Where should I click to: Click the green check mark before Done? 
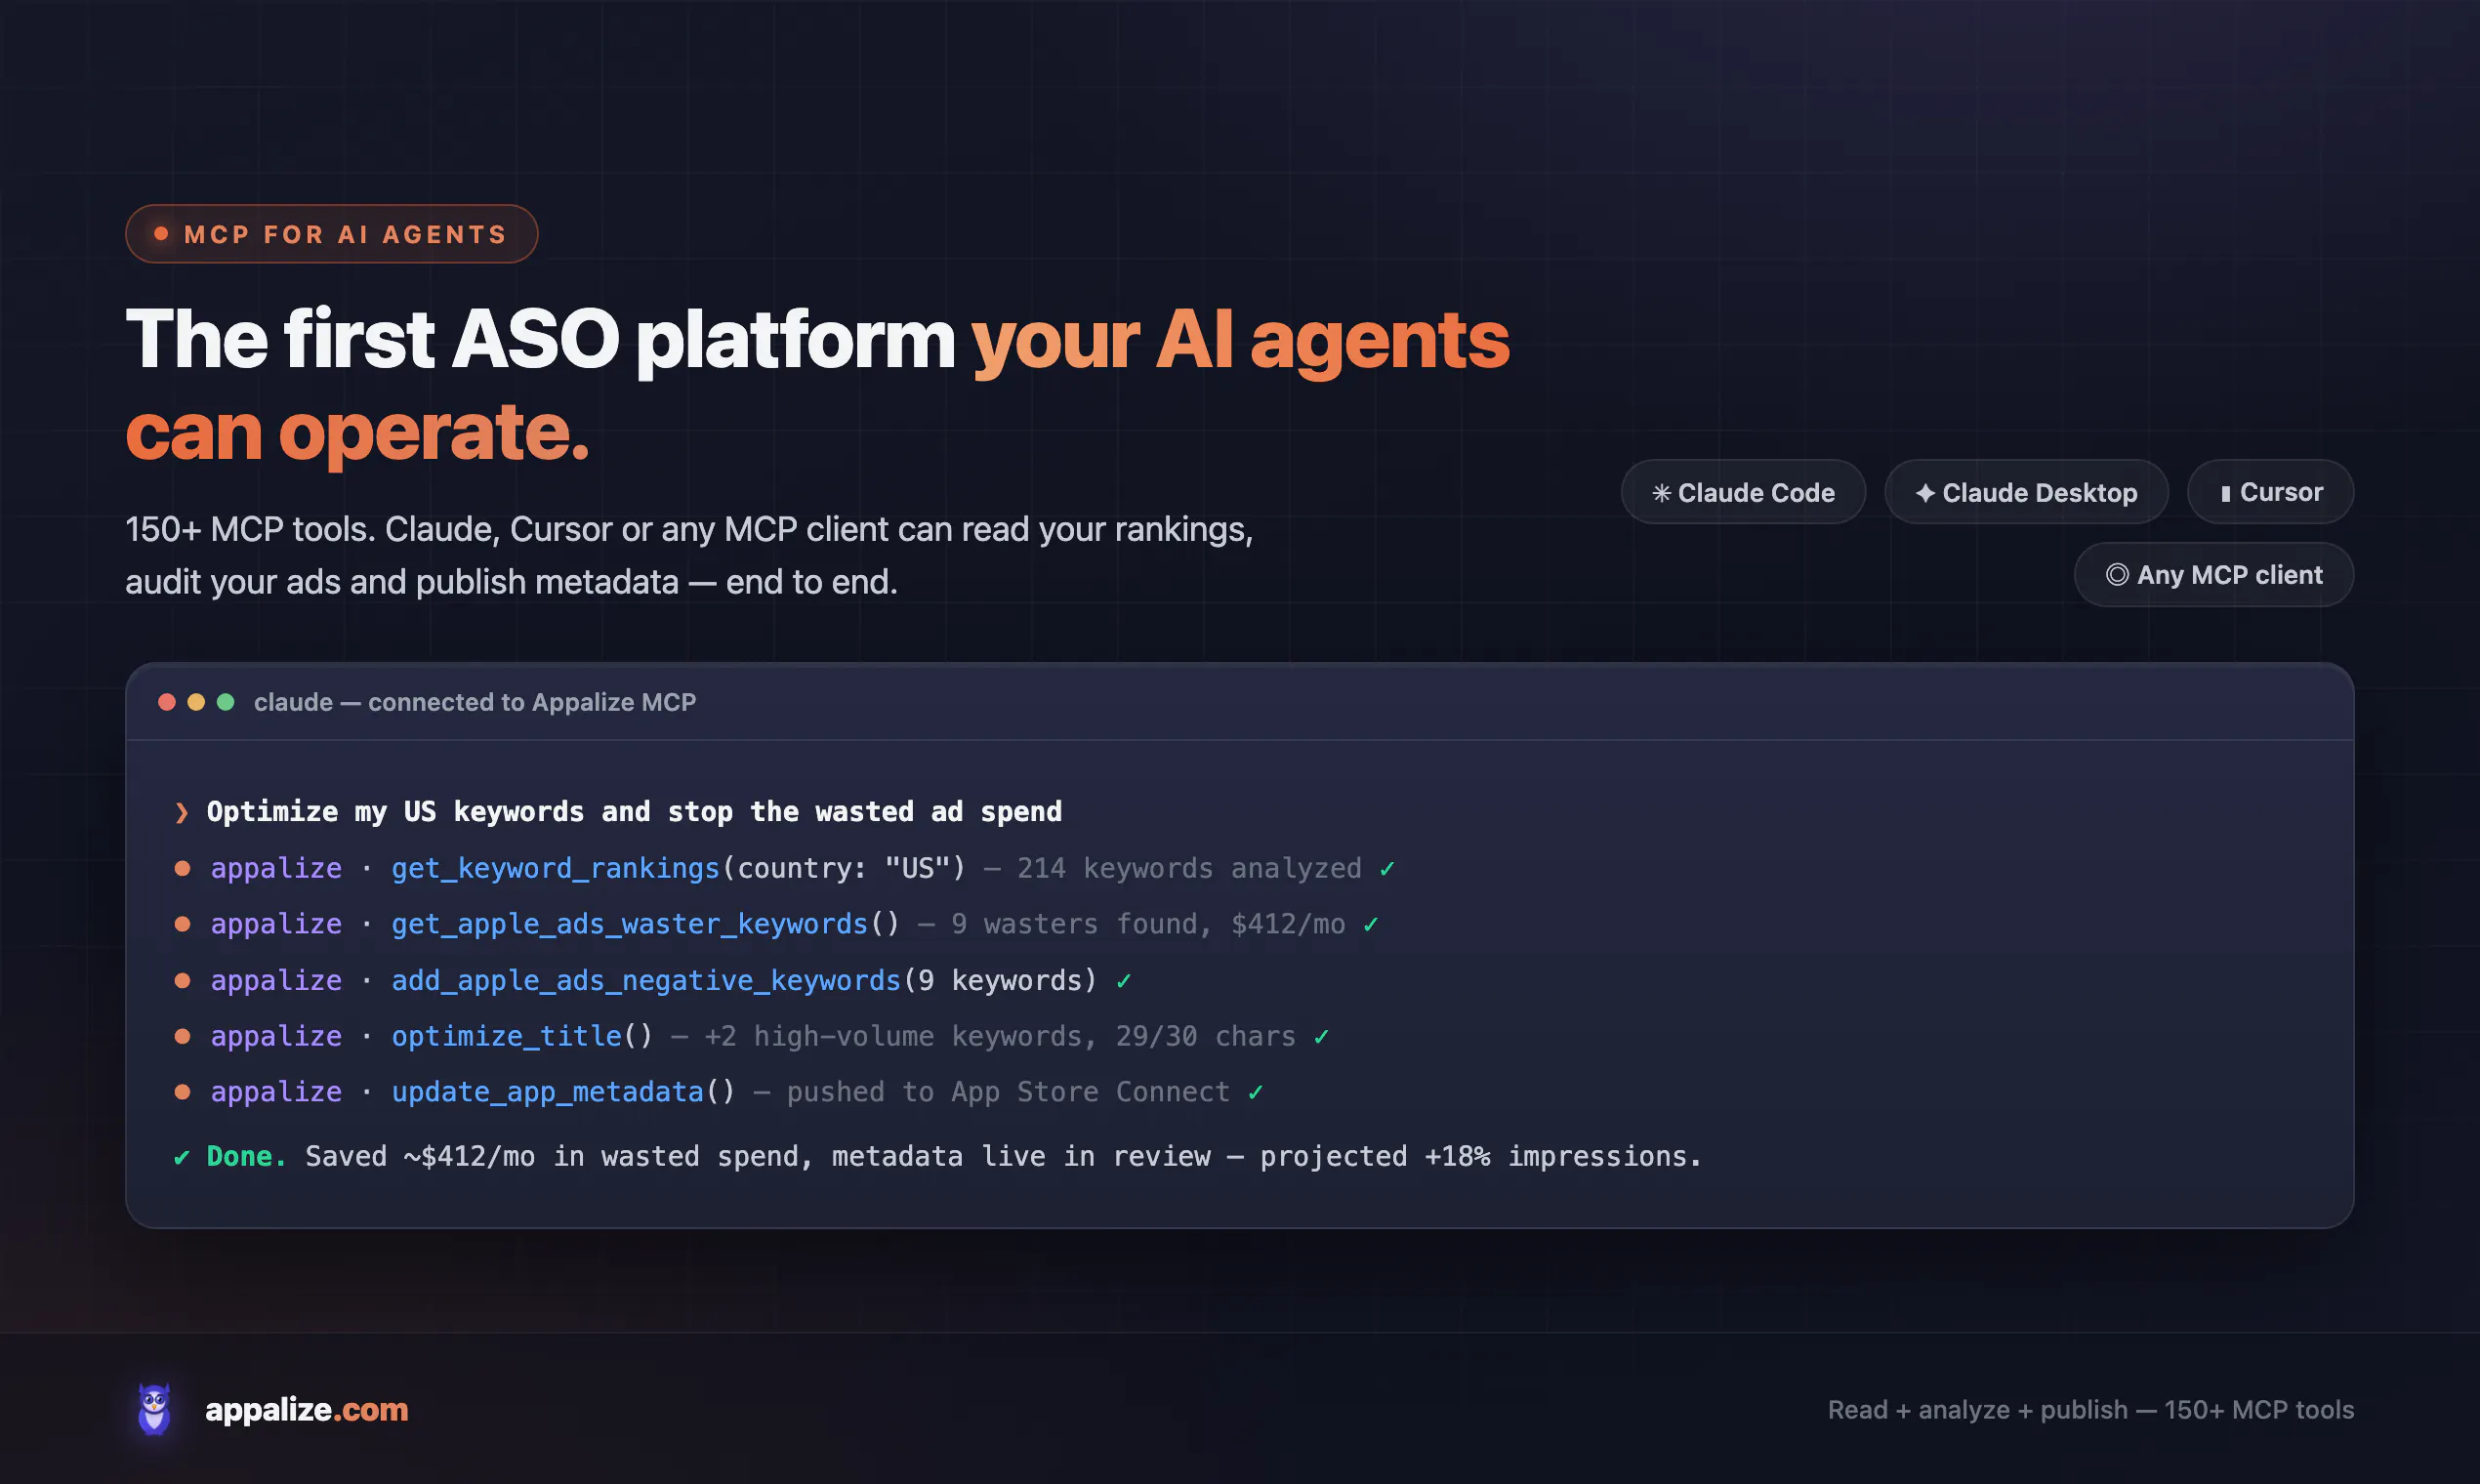coord(181,1157)
